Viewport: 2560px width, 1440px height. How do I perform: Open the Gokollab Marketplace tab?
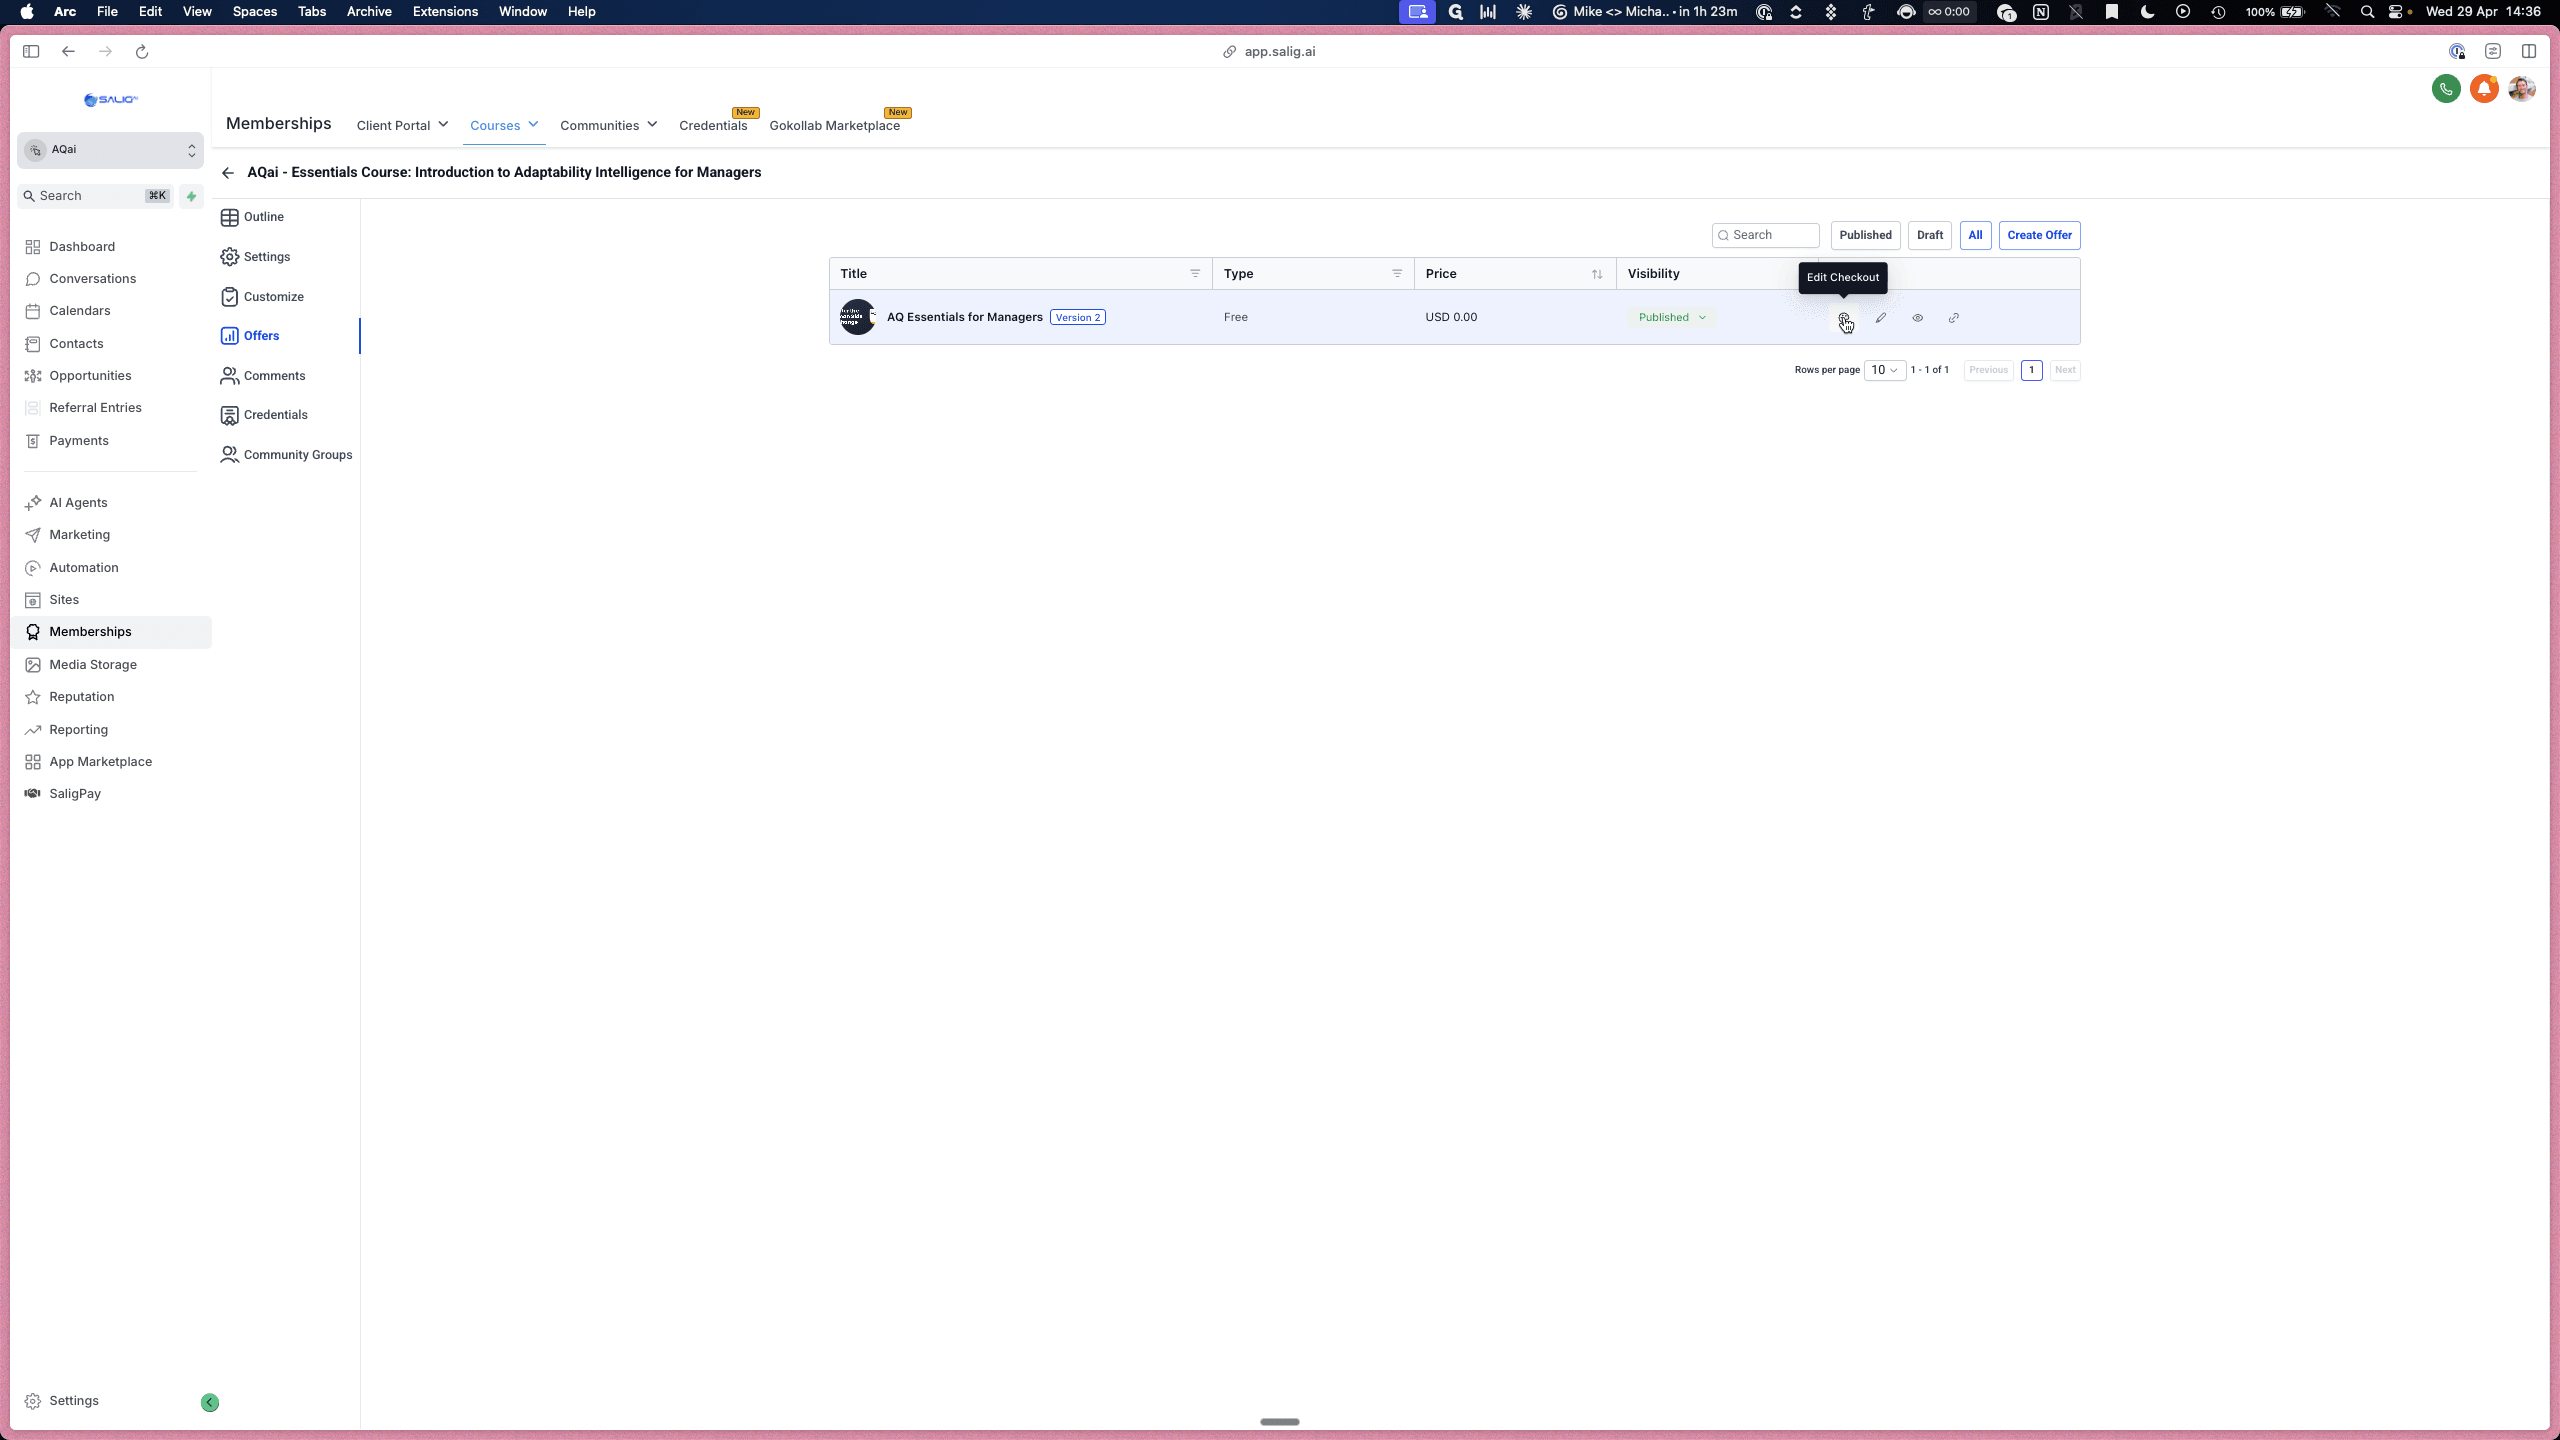834,125
